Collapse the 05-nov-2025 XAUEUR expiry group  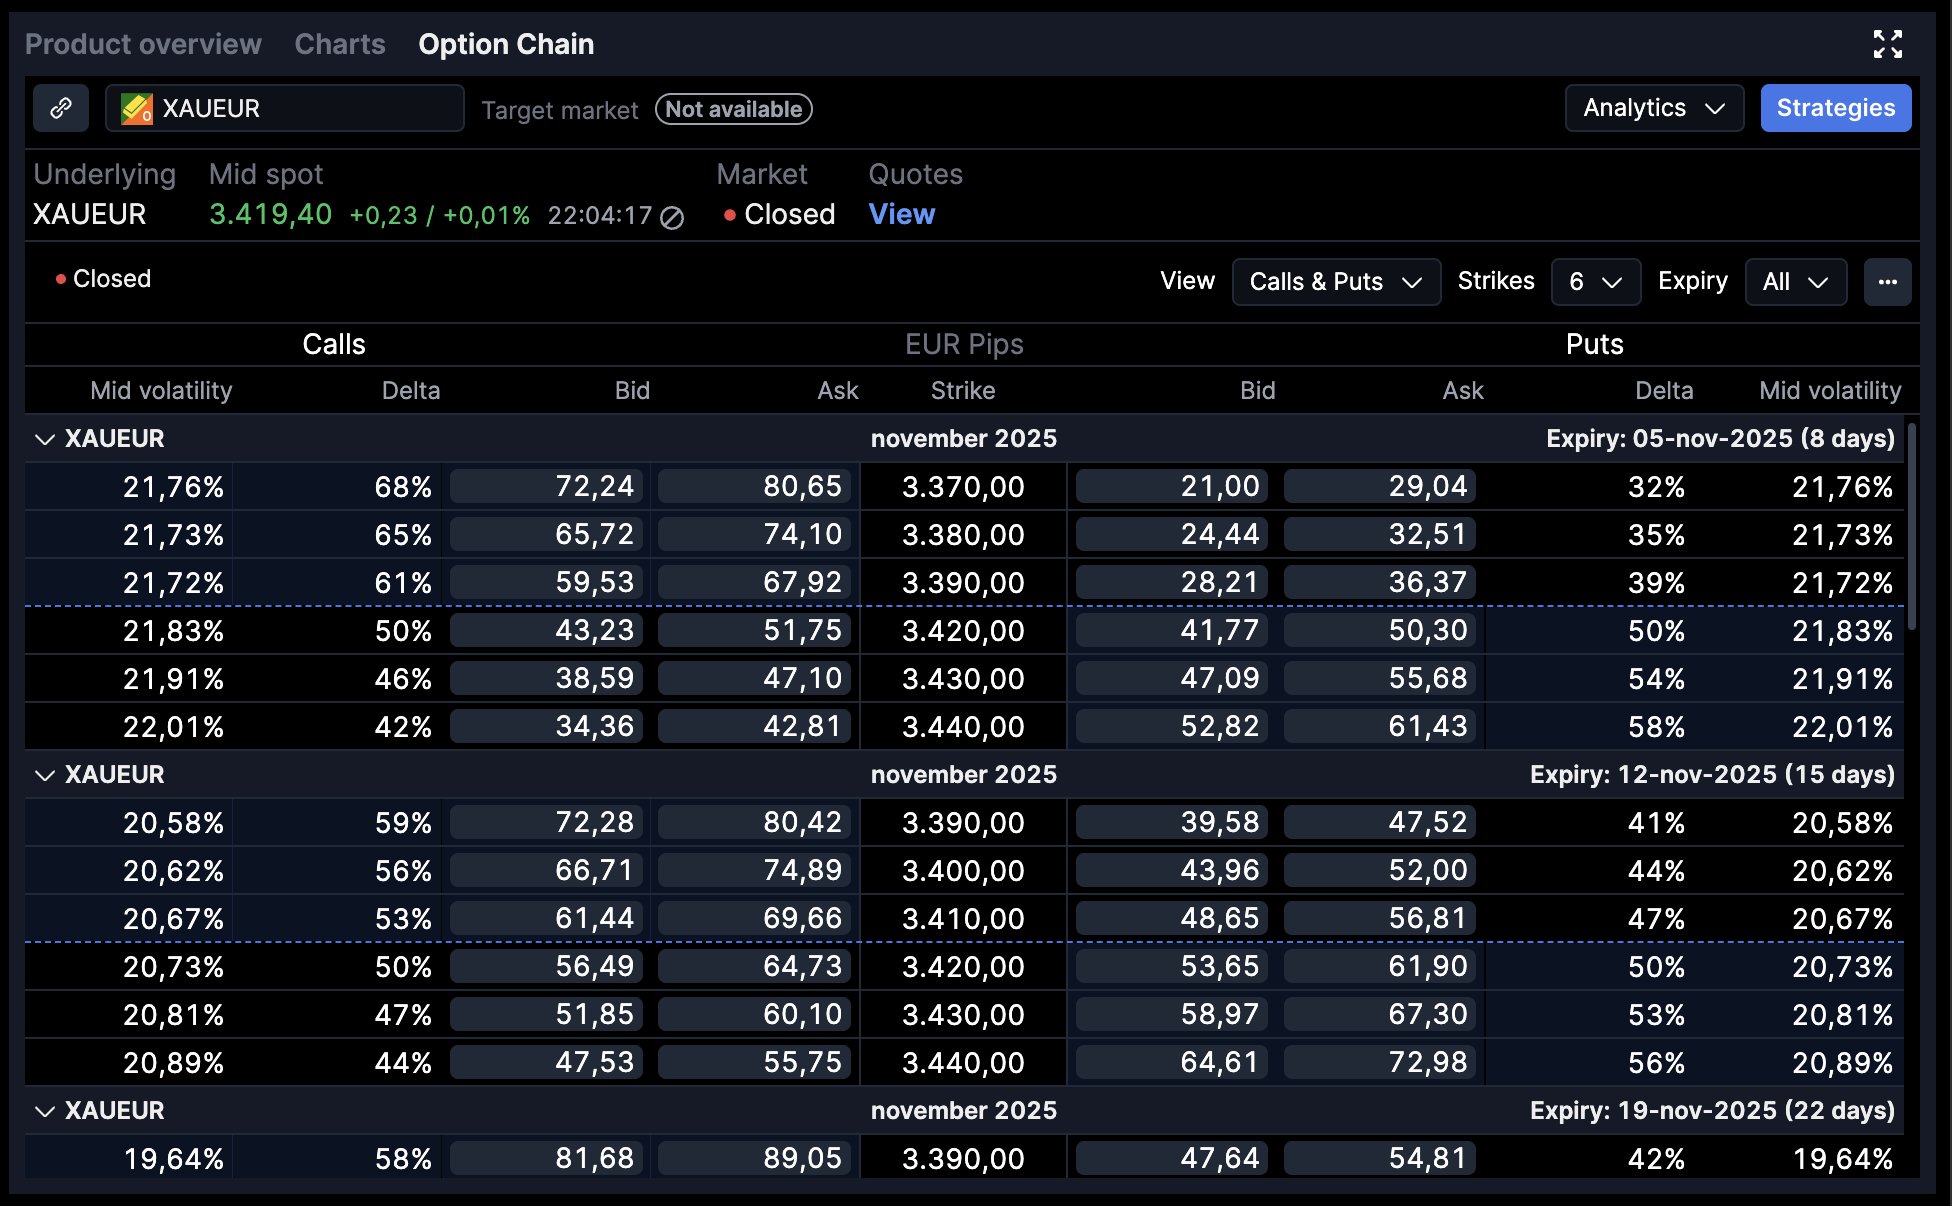(x=44, y=438)
